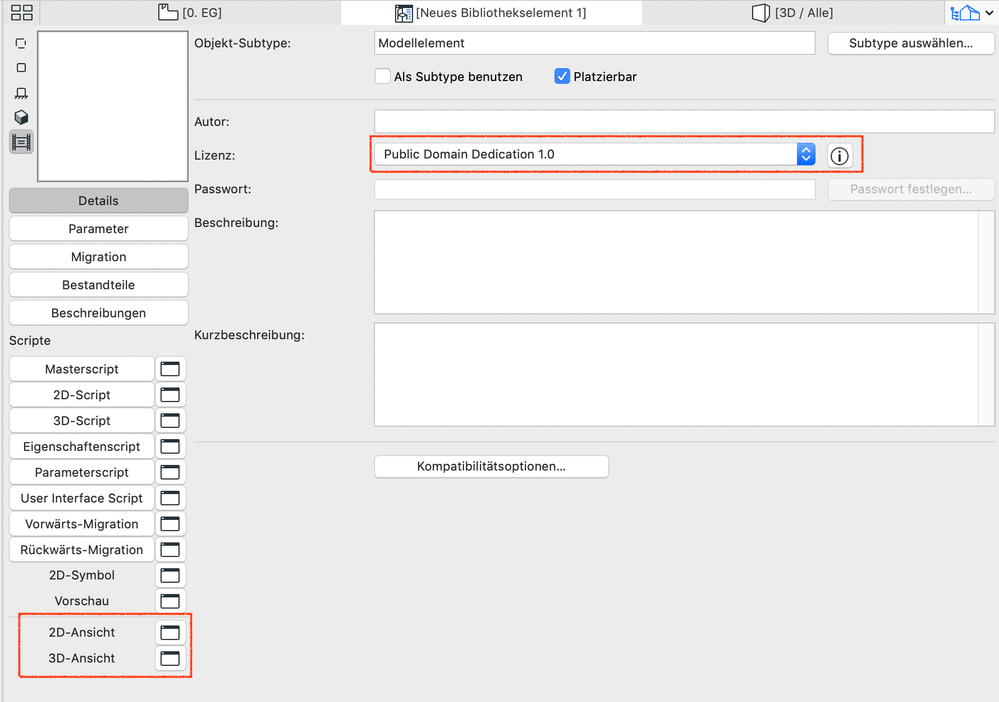Open Vorschau in separate window icon

point(170,601)
